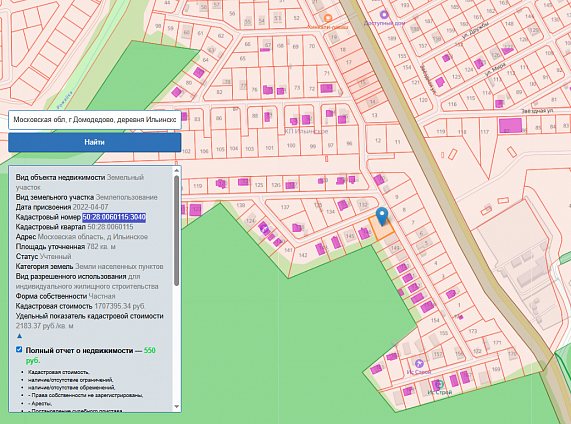Toggle the Полный отчет о недвижимости checkbox
This screenshot has height=424, width=571.
(x=19, y=350)
